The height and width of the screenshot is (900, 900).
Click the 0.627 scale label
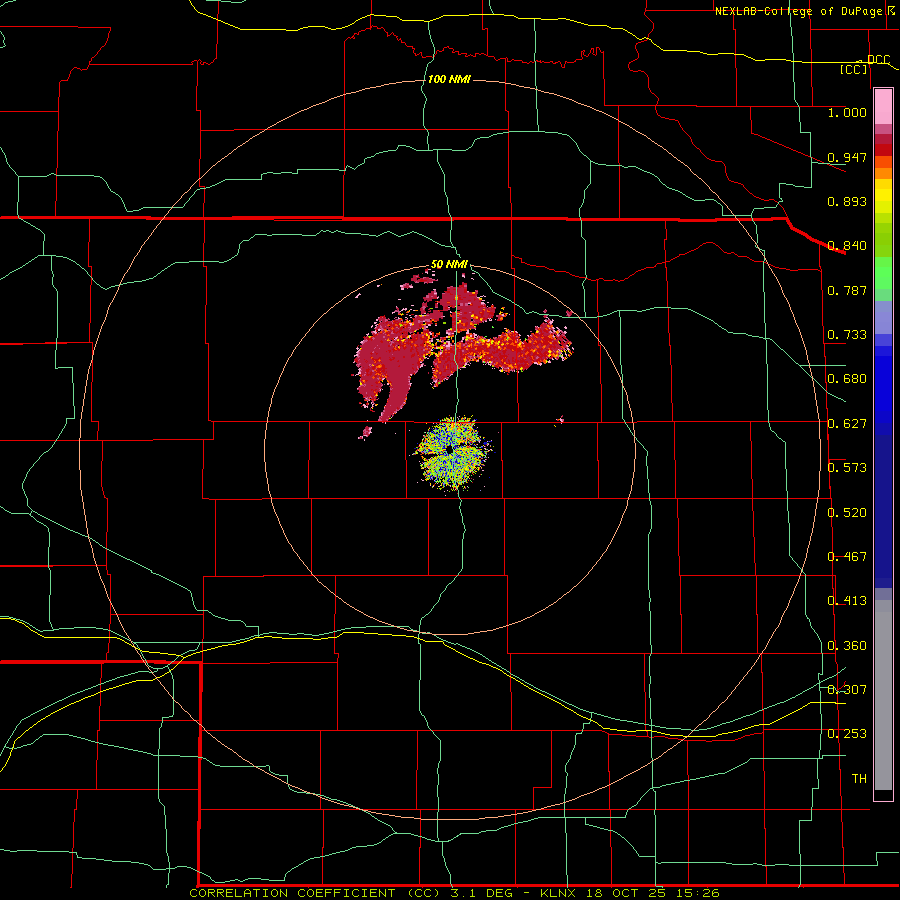(x=847, y=424)
